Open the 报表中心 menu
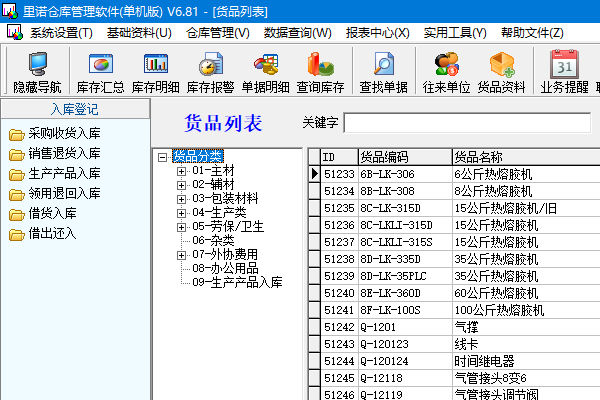This screenshot has width=600, height=400. click(x=377, y=33)
